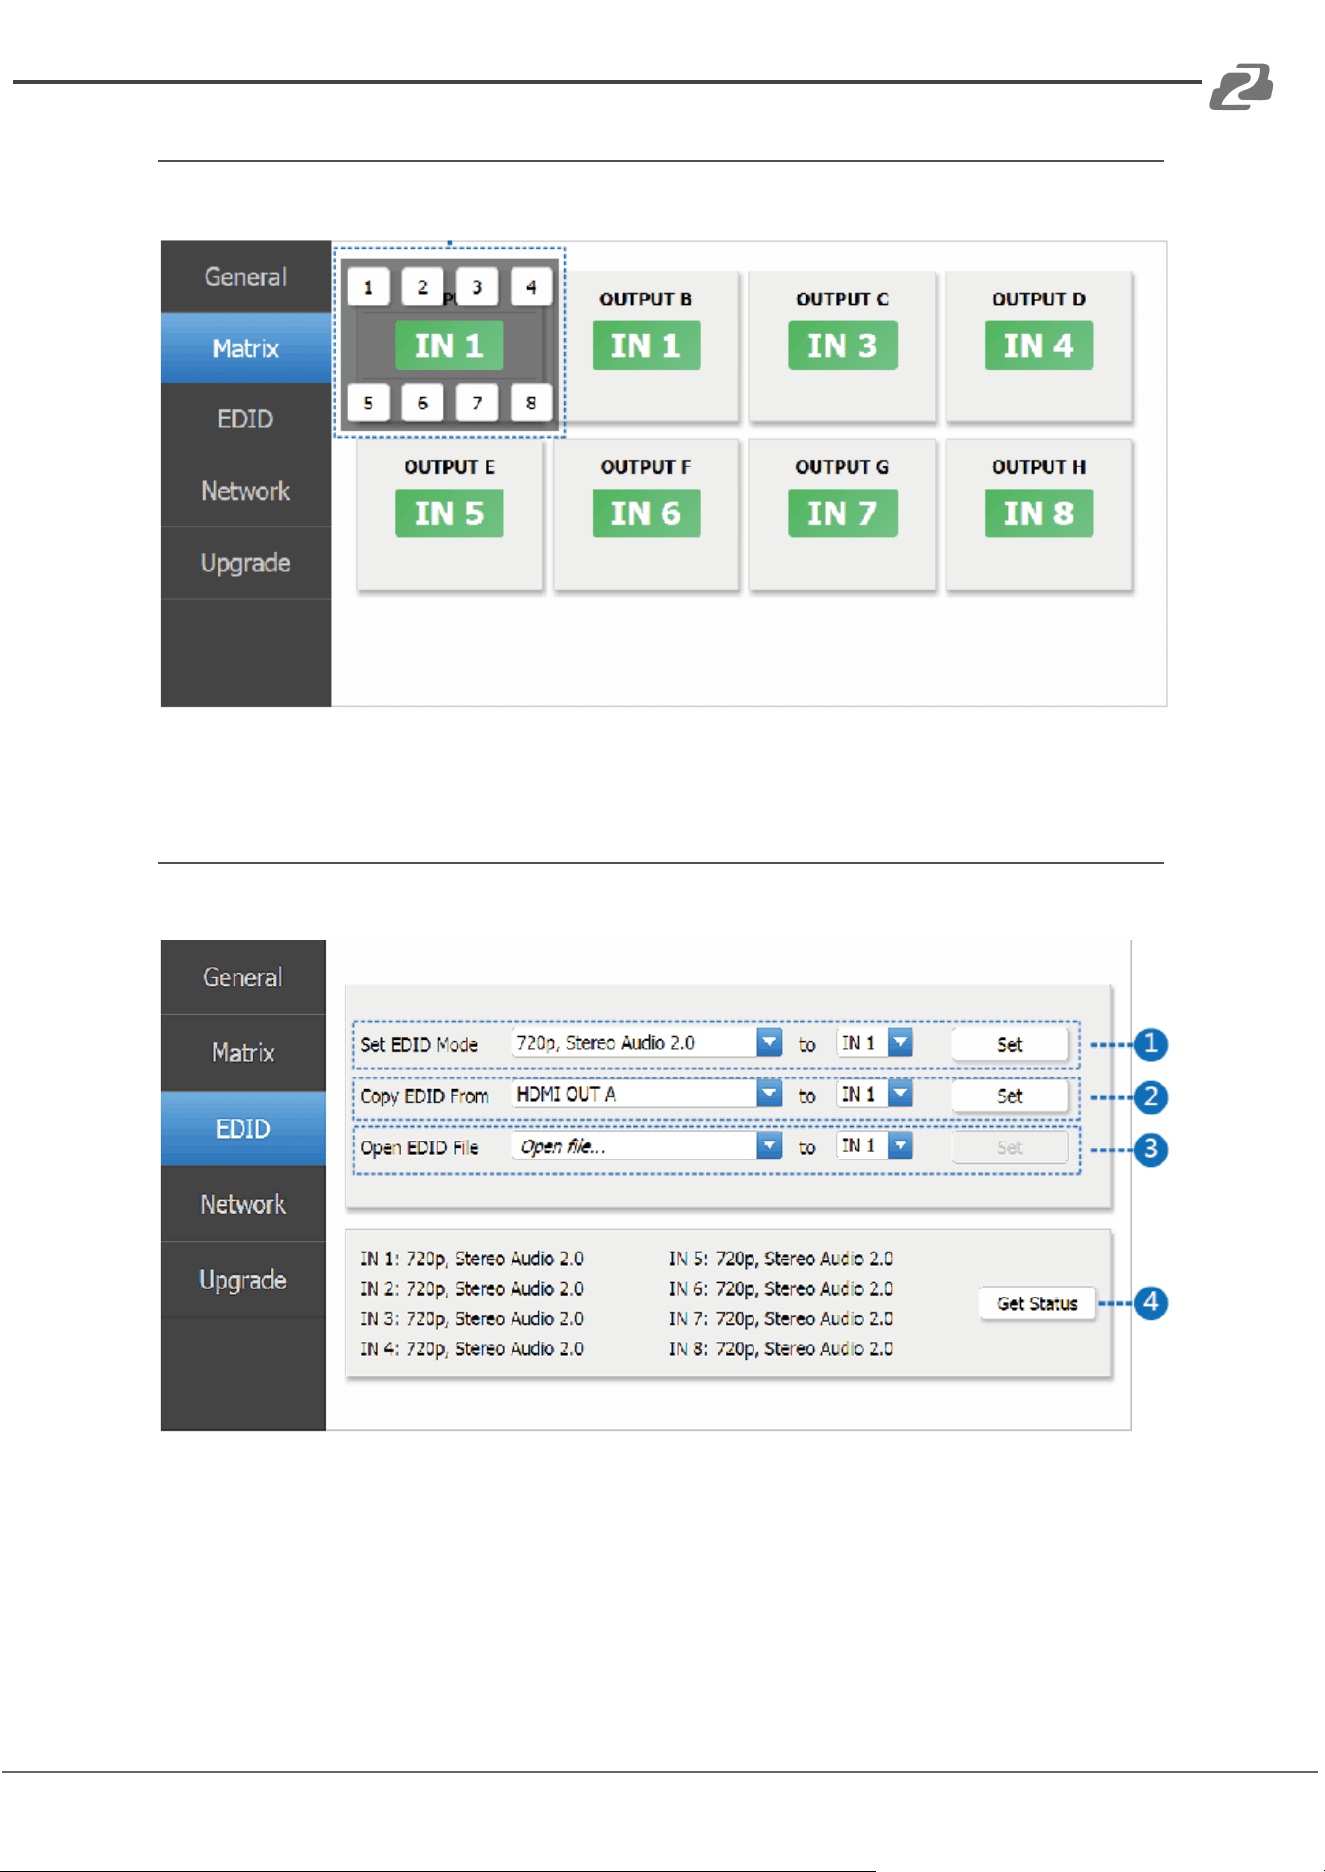Select input 6 in the Output A popup
Image resolution: width=1325 pixels, height=1872 pixels.
(422, 403)
